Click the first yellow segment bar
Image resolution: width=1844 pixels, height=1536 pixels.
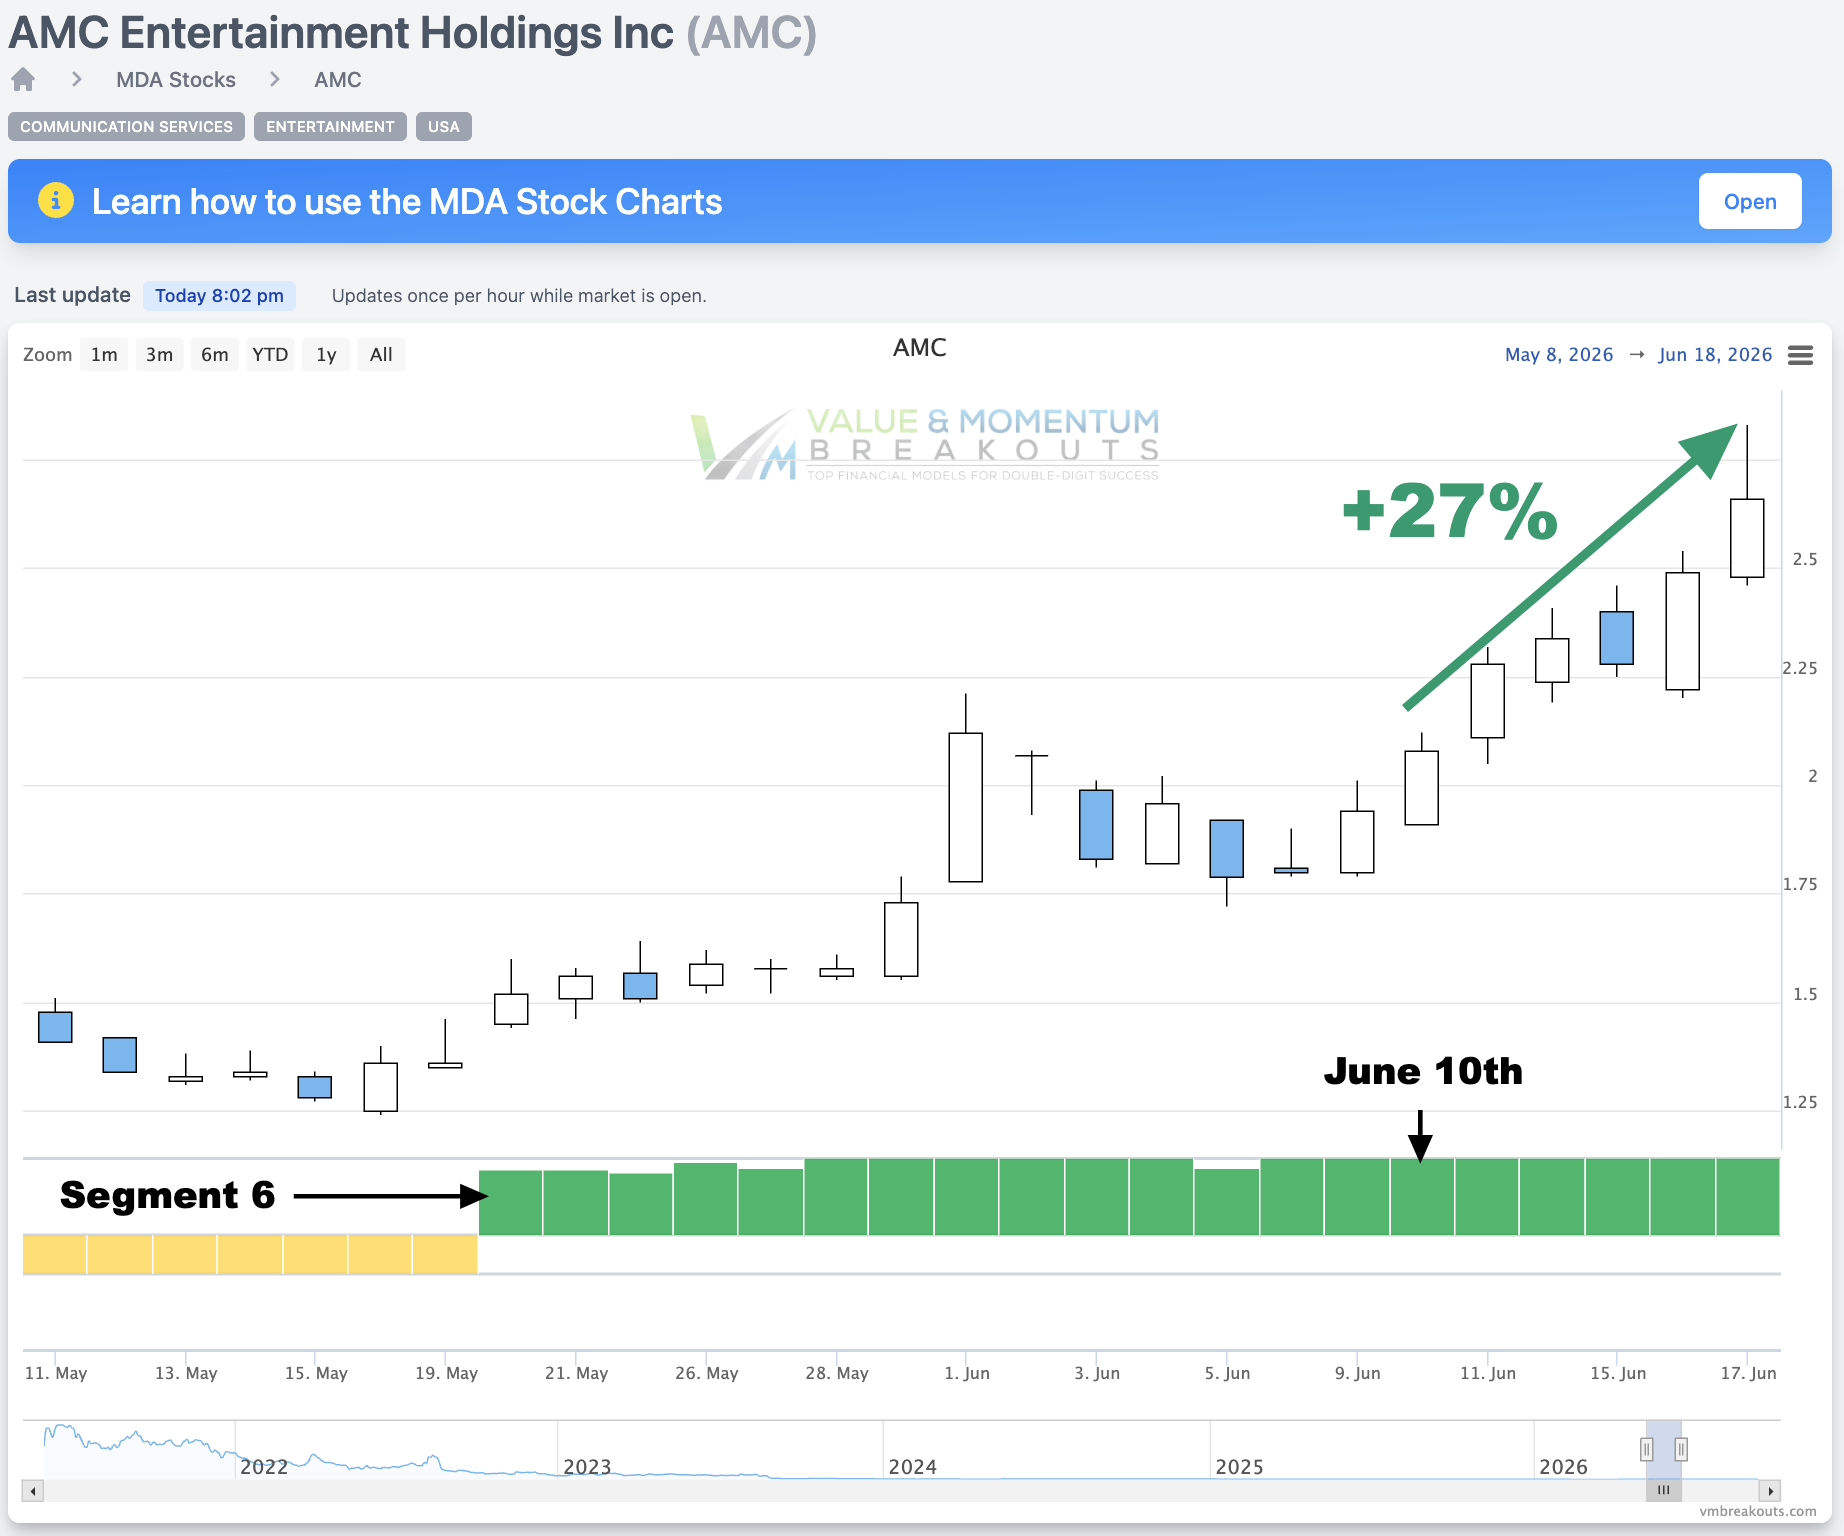(x=55, y=1254)
